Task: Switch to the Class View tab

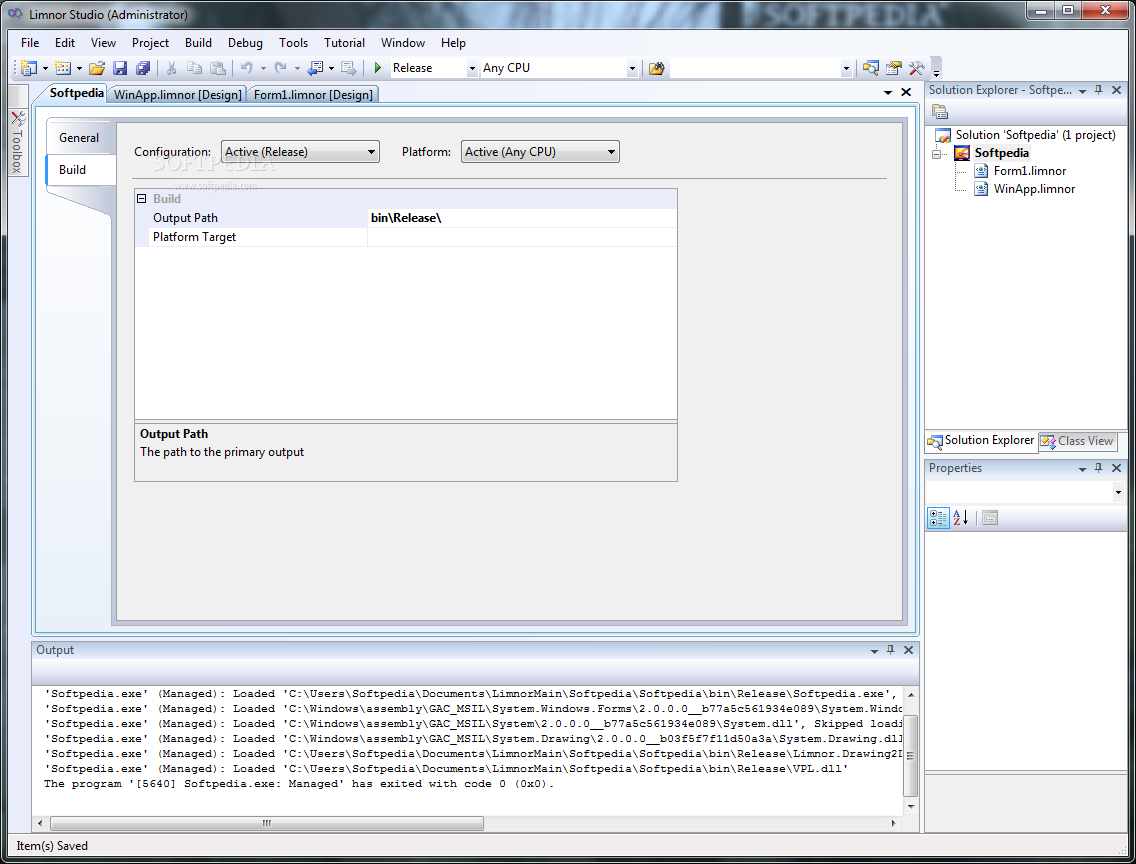Action: pos(1078,440)
